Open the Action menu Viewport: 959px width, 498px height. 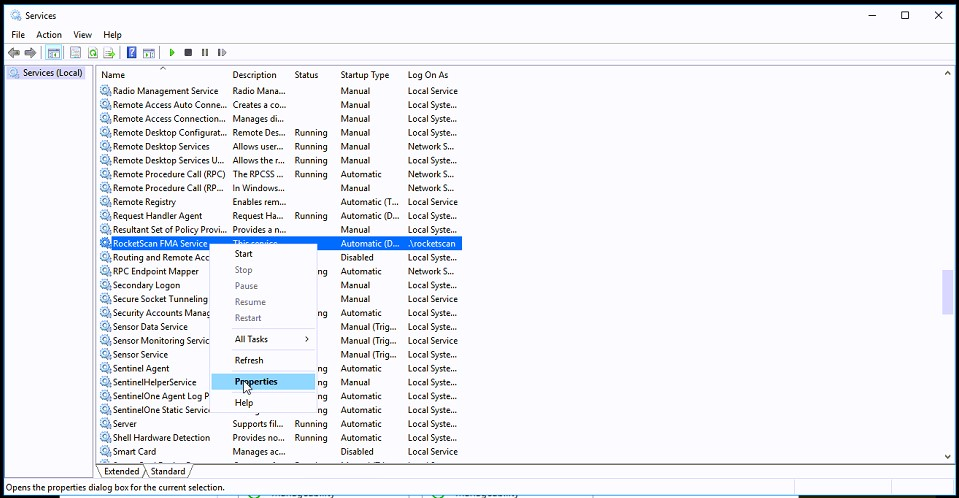[x=49, y=35]
